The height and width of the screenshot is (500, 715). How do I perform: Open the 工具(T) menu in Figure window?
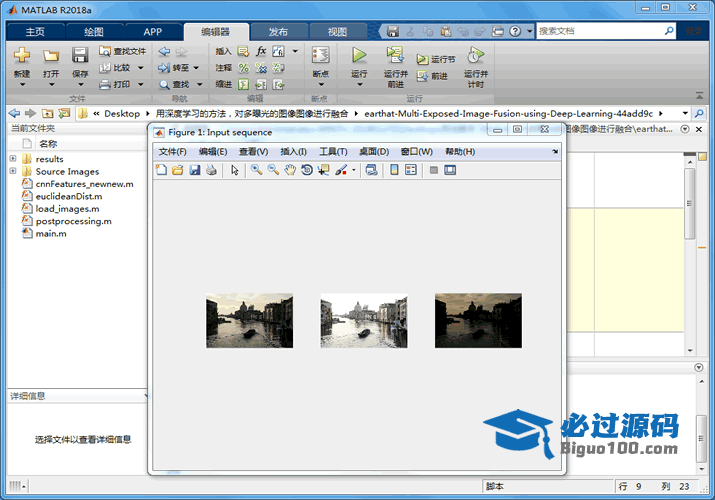point(333,152)
